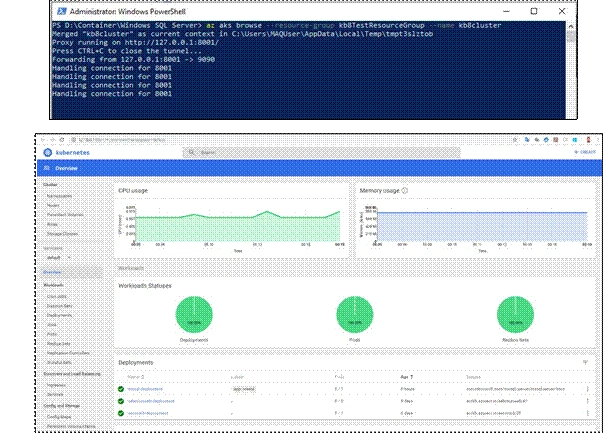Screen dimensions: 610x441
Task: Click Overview title in the blue bar
Action: coord(66,168)
